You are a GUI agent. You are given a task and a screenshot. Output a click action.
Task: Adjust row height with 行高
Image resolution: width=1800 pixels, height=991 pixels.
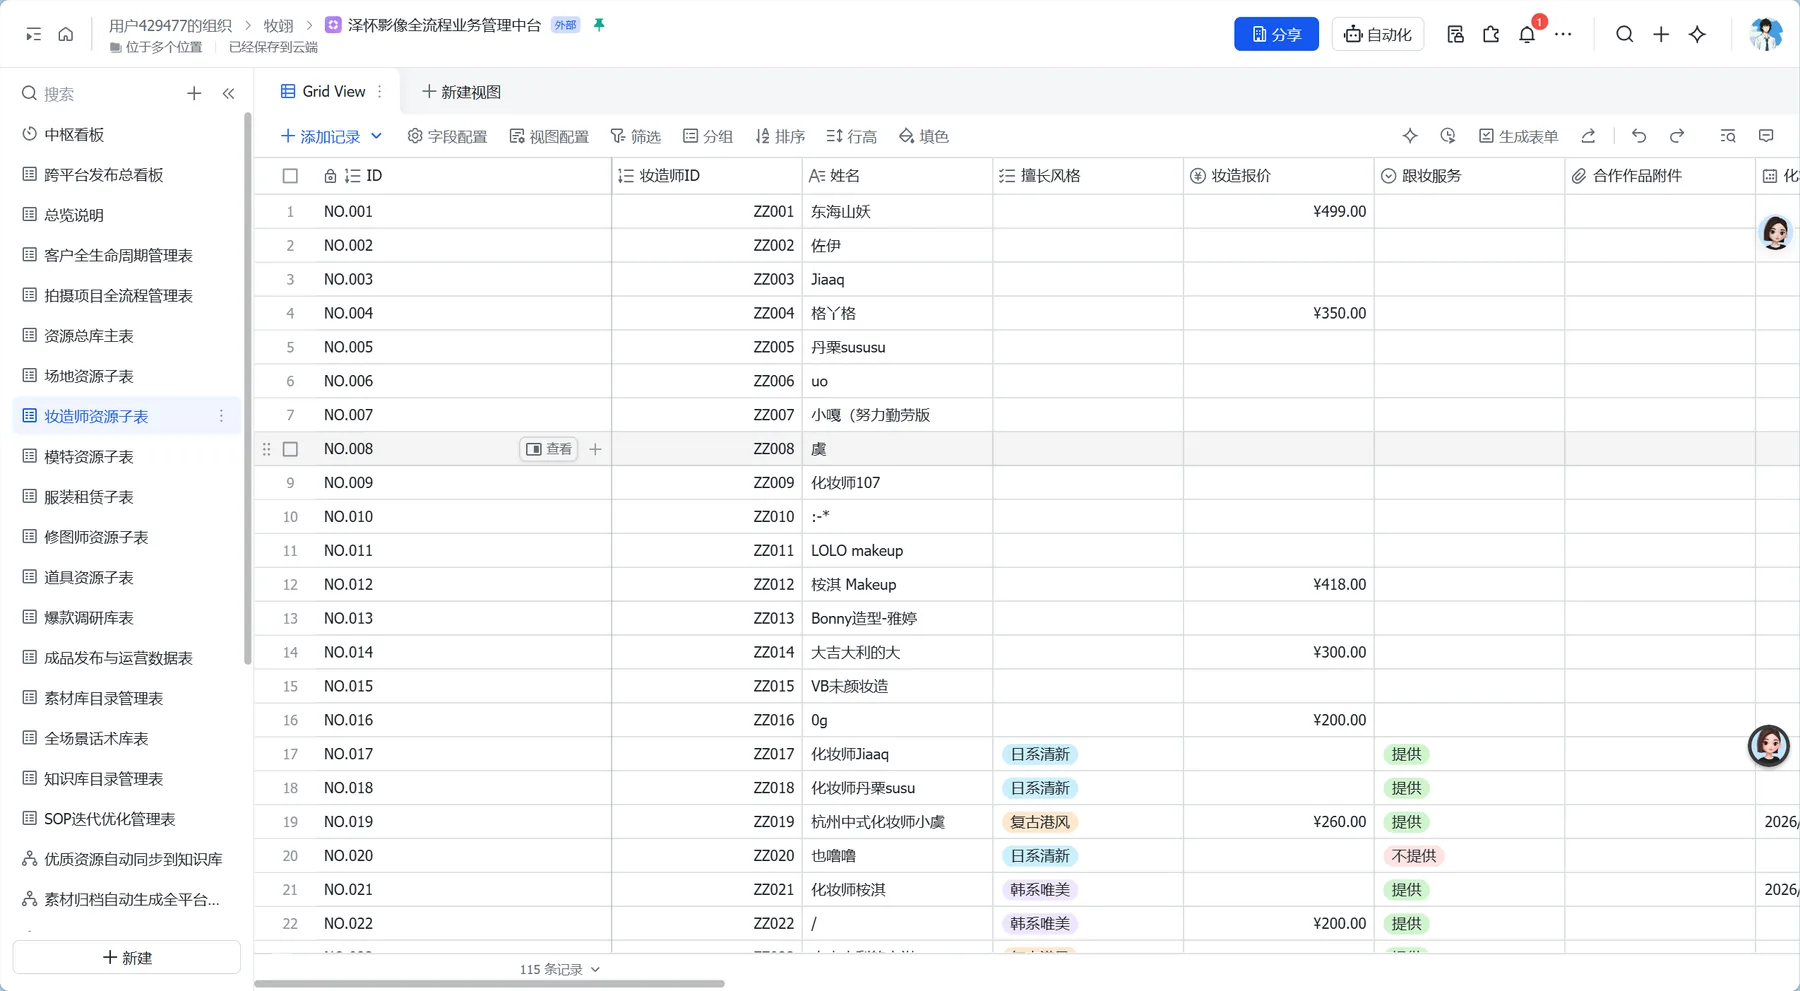[852, 136]
